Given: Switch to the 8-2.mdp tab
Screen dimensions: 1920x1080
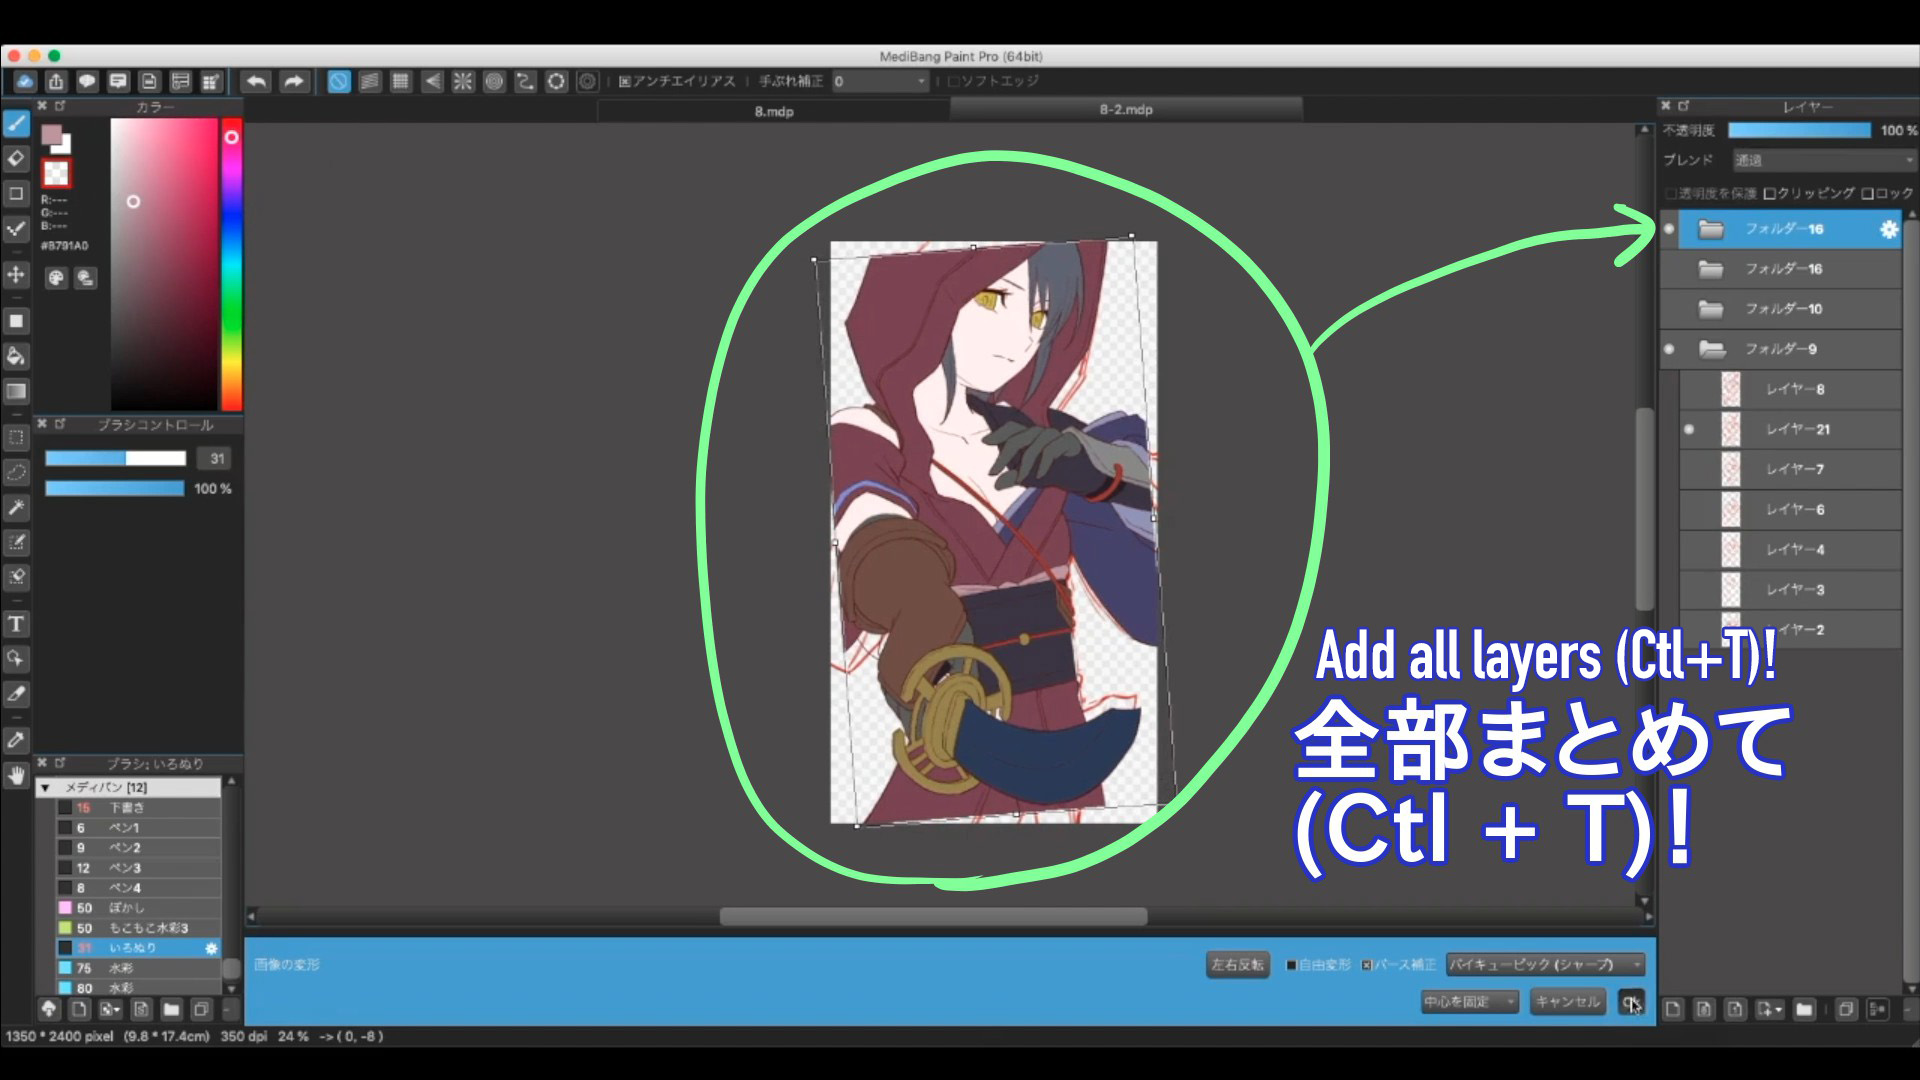Looking at the screenshot, I should click(1126, 110).
